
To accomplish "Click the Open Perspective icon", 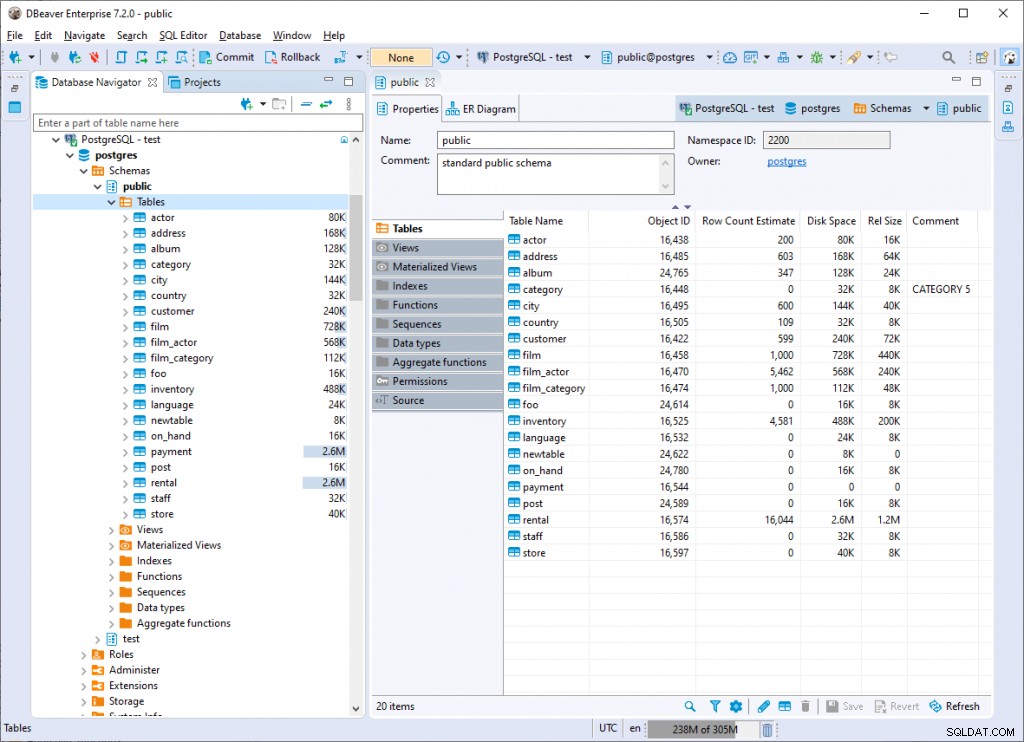I will (982, 57).
